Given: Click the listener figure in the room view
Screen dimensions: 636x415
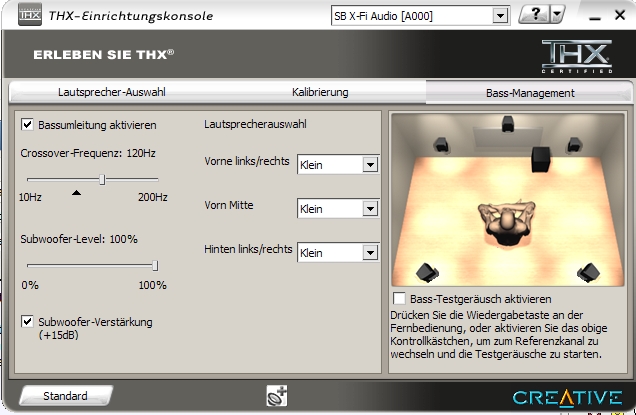Looking at the screenshot, I should click(506, 223).
